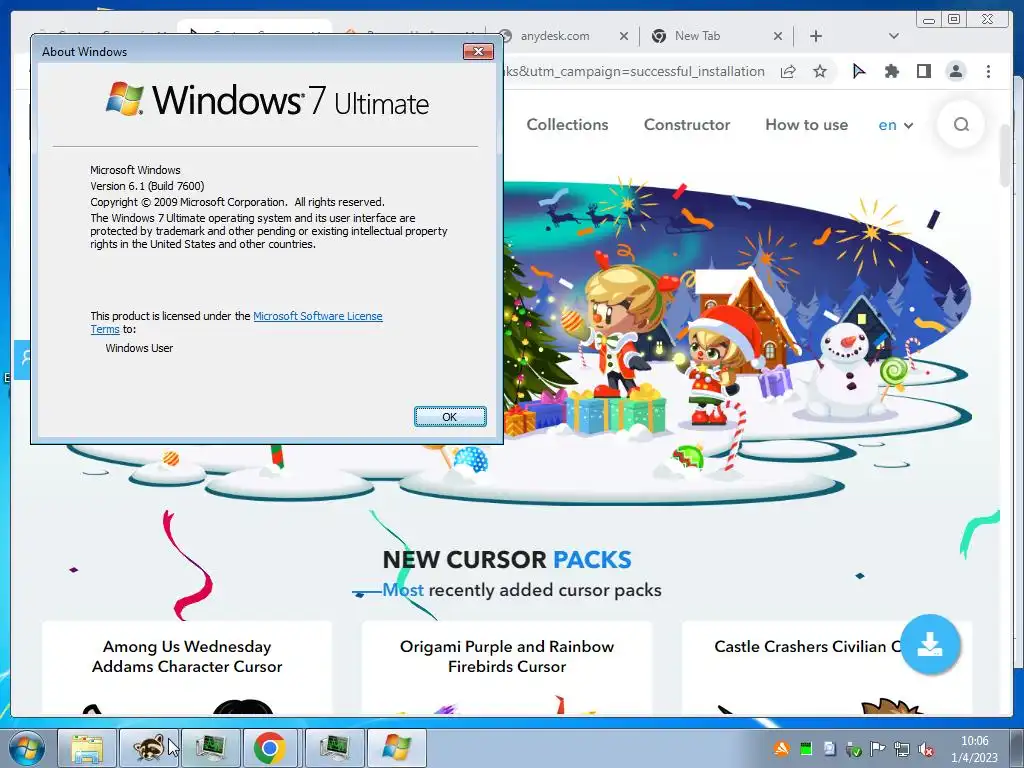Open the Action Center flag icon
The image size is (1024, 768).
point(877,749)
